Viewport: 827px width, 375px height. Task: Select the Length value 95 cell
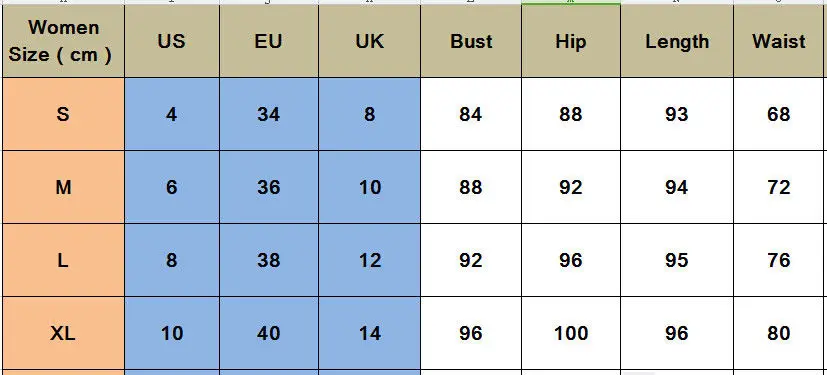(x=677, y=260)
